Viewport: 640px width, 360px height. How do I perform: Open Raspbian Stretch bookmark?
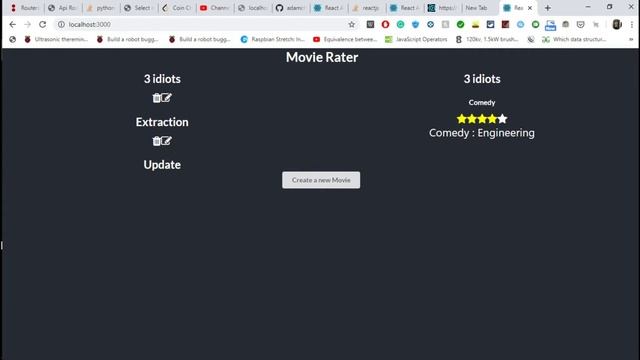[273, 39]
